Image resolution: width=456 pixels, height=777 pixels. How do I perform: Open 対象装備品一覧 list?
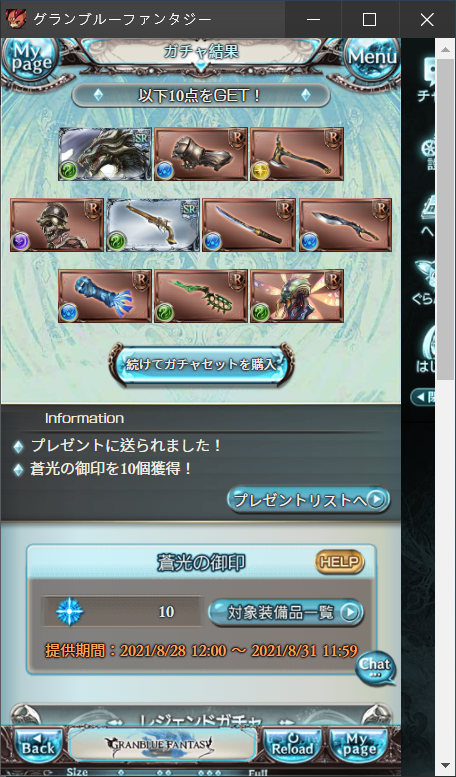tap(286, 612)
